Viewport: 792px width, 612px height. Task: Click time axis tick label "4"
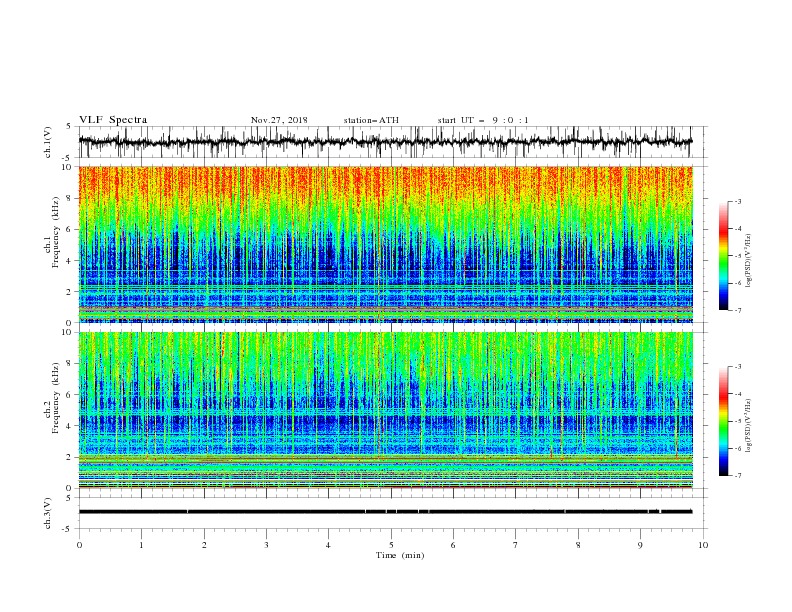point(328,545)
